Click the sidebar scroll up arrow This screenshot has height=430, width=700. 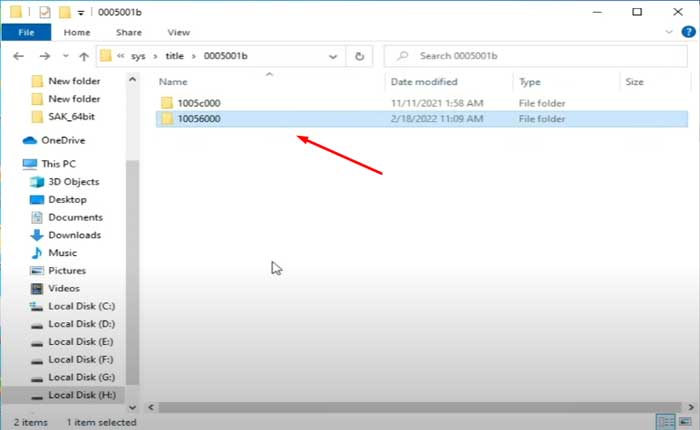pyautogui.click(x=133, y=79)
